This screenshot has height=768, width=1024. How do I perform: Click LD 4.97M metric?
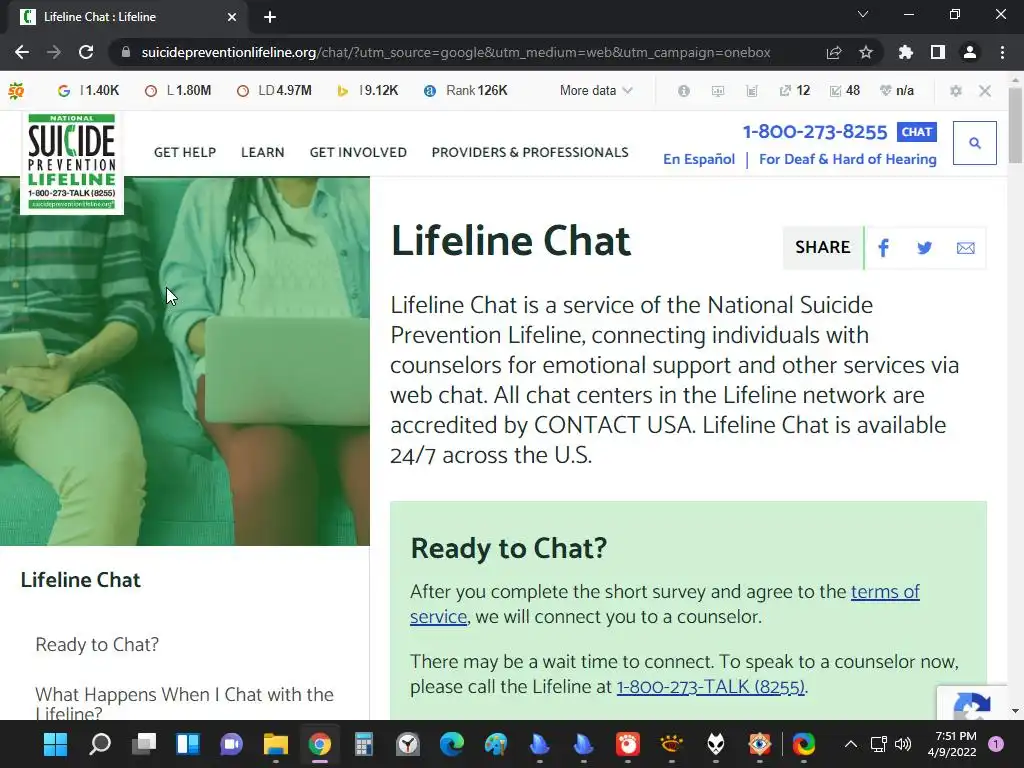point(274,91)
